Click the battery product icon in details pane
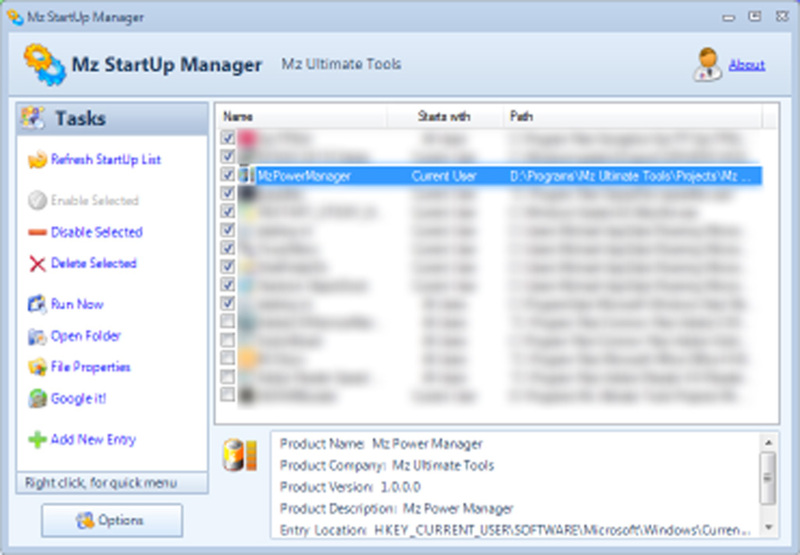Viewport: 800px width, 555px height. point(240,455)
